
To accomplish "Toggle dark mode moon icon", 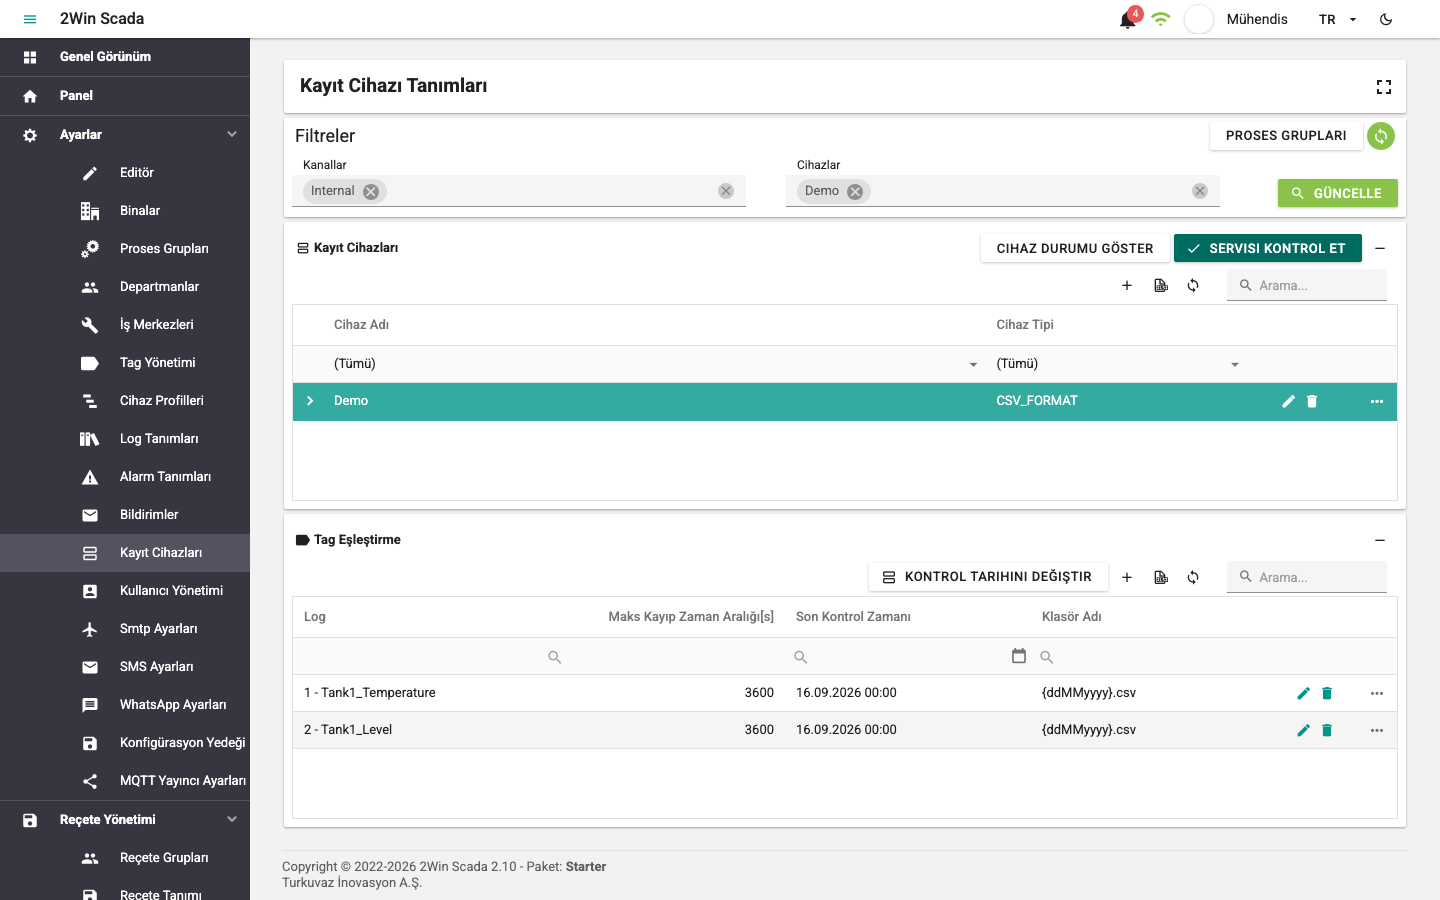I will point(1386,19).
